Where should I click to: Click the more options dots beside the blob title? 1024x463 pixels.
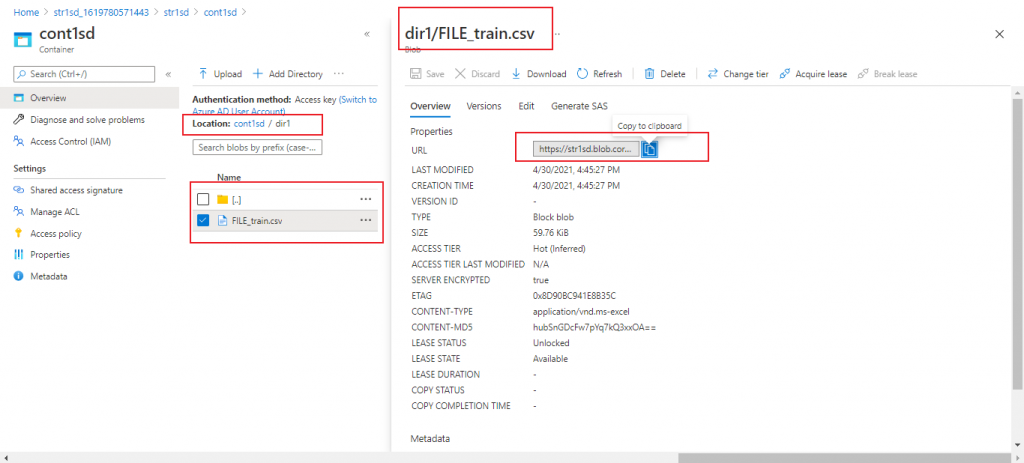[x=558, y=35]
